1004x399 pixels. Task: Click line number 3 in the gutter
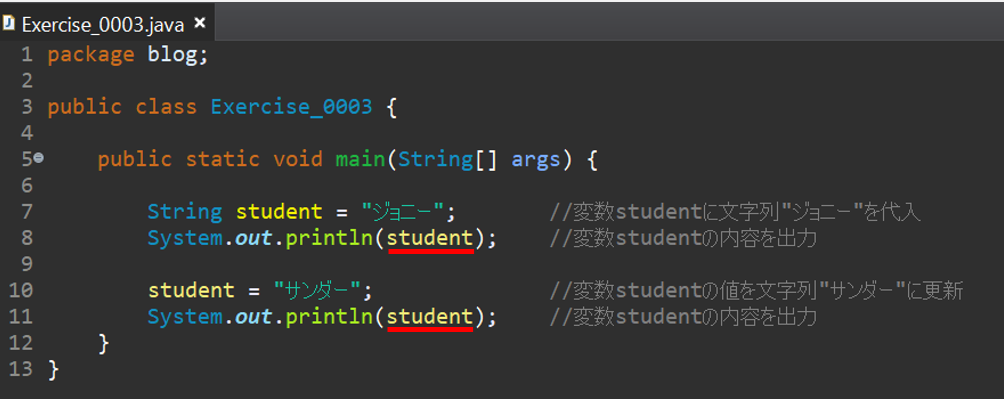pyautogui.click(x=26, y=107)
